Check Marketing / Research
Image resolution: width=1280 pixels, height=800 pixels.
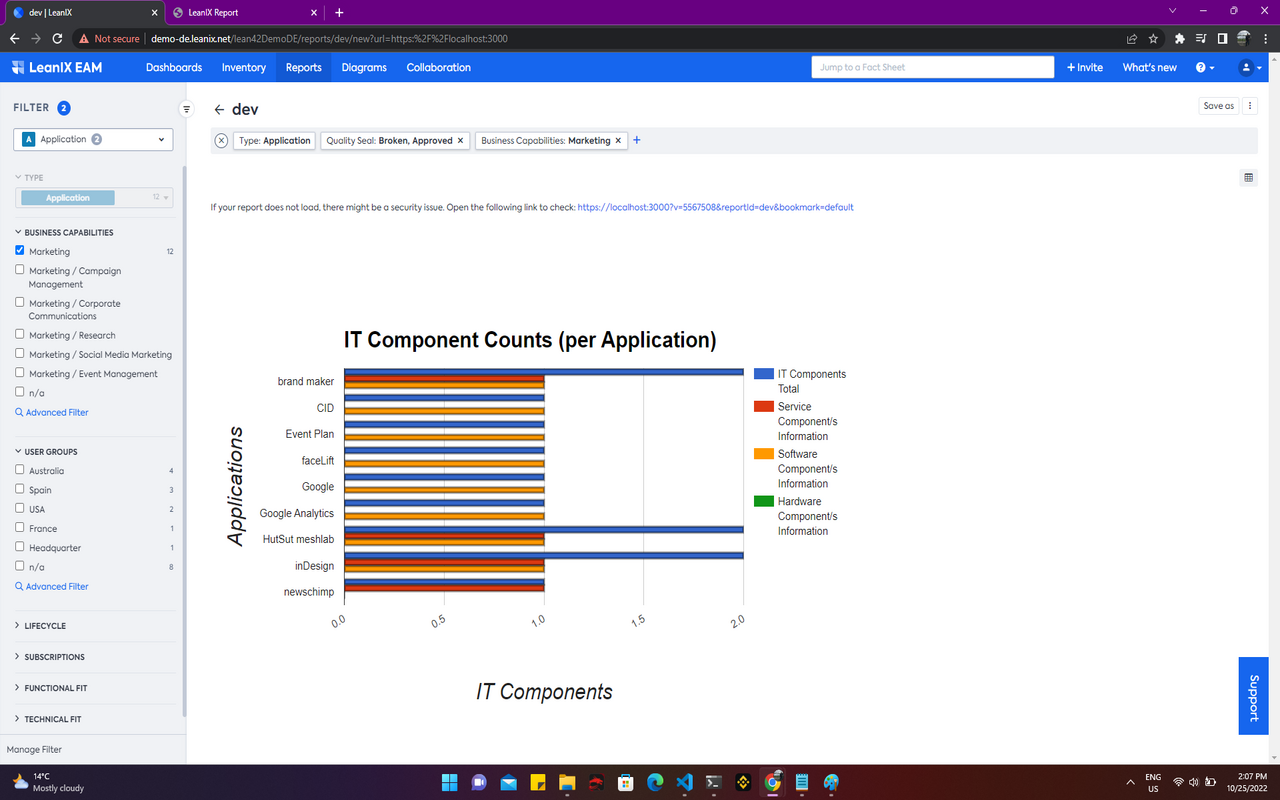click(x=20, y=334)
